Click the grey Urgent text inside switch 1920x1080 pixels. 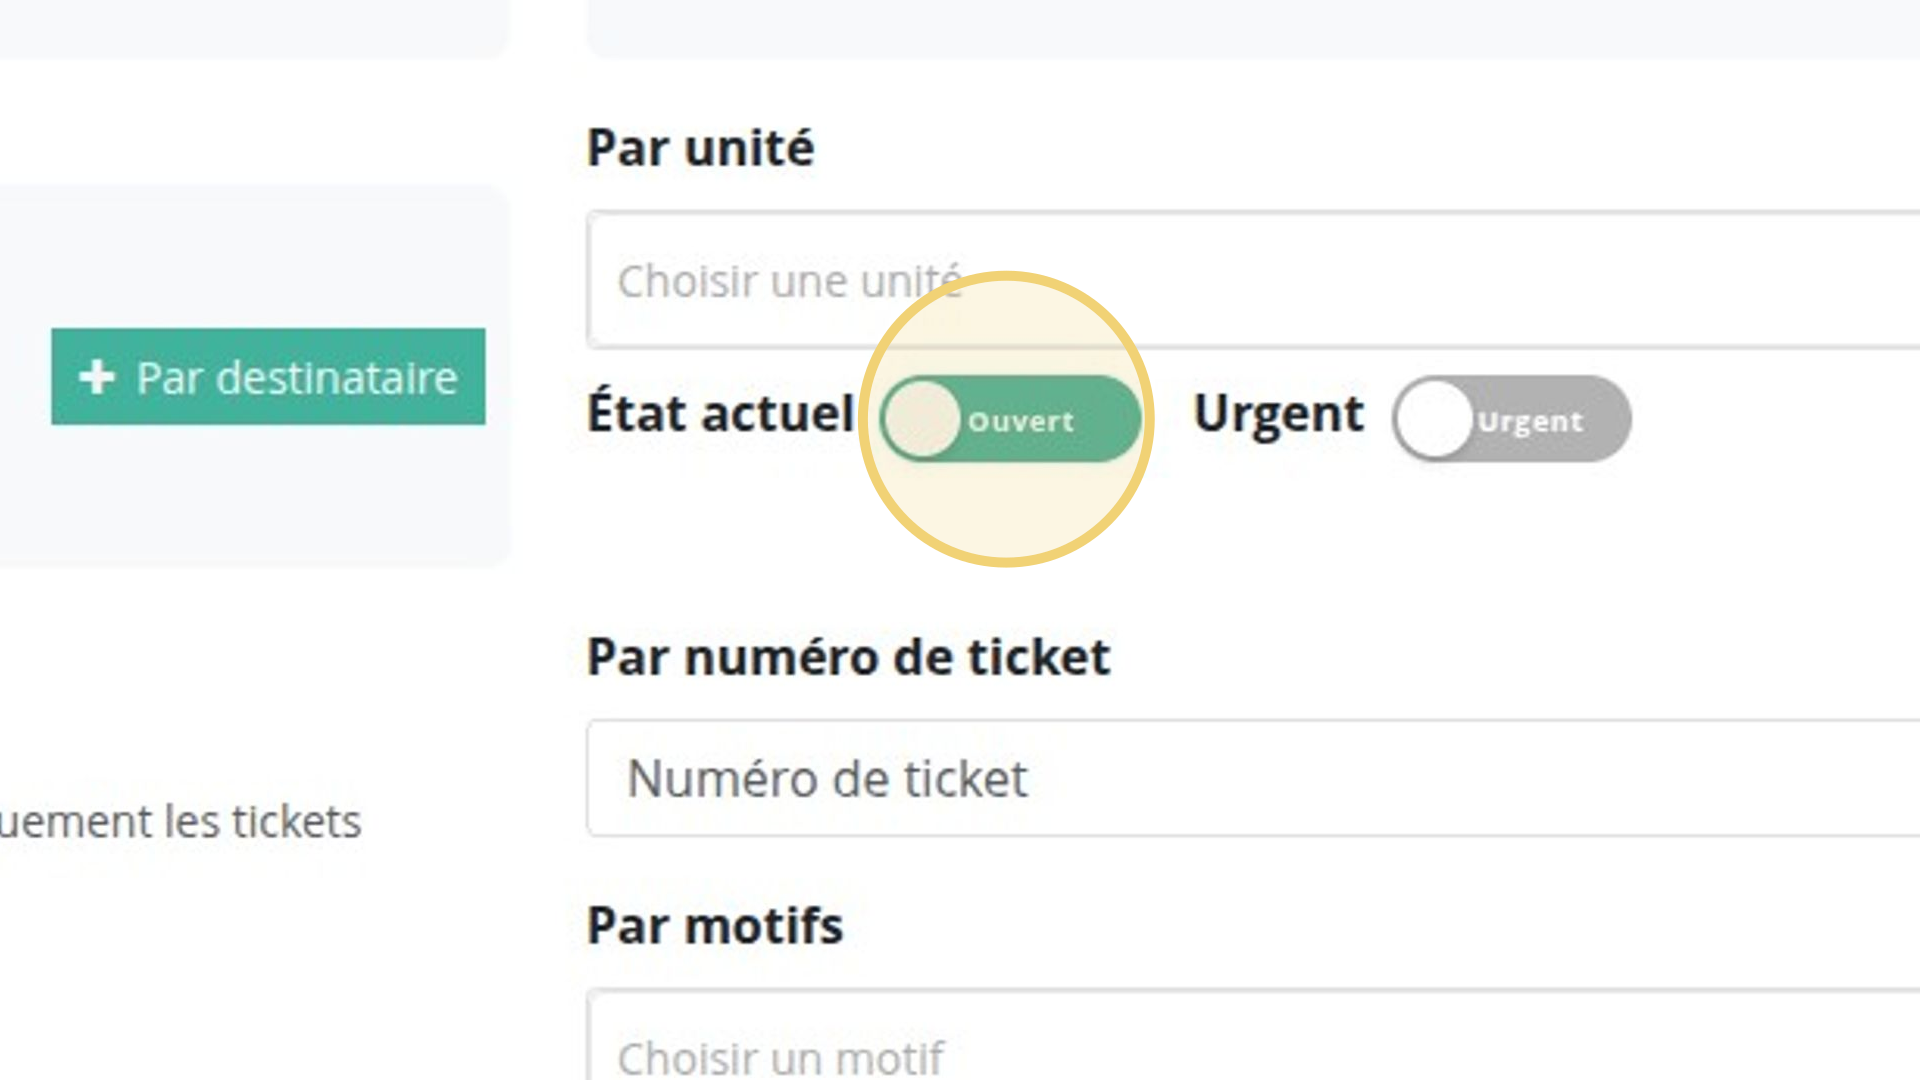(1530, 421)
